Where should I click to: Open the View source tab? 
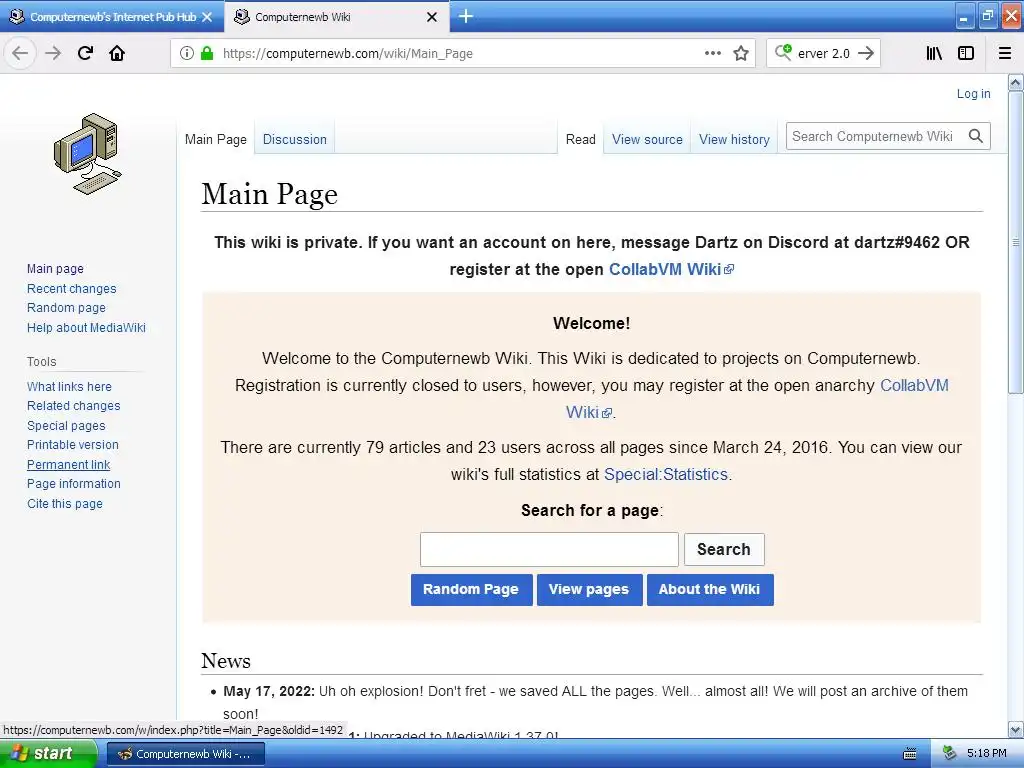647,139
